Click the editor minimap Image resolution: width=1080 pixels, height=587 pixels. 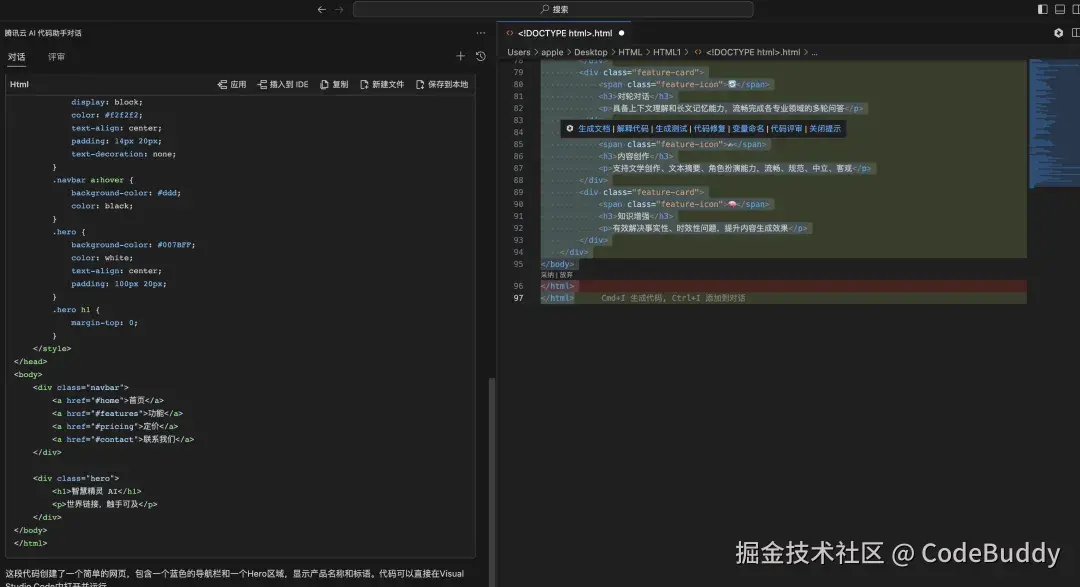1054,124
